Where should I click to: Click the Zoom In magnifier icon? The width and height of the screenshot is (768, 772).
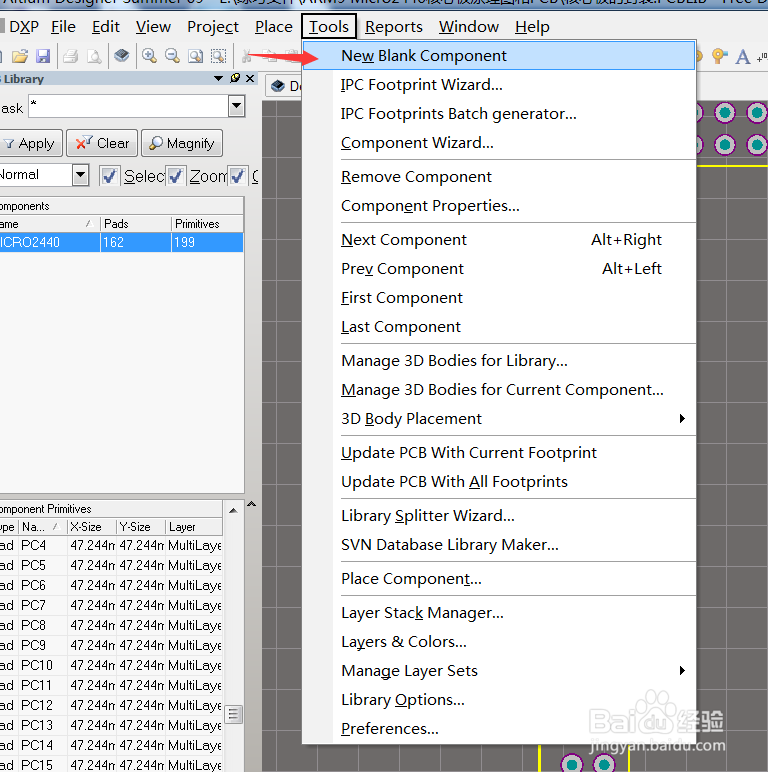pyautogui.click(x=149, y=56)
